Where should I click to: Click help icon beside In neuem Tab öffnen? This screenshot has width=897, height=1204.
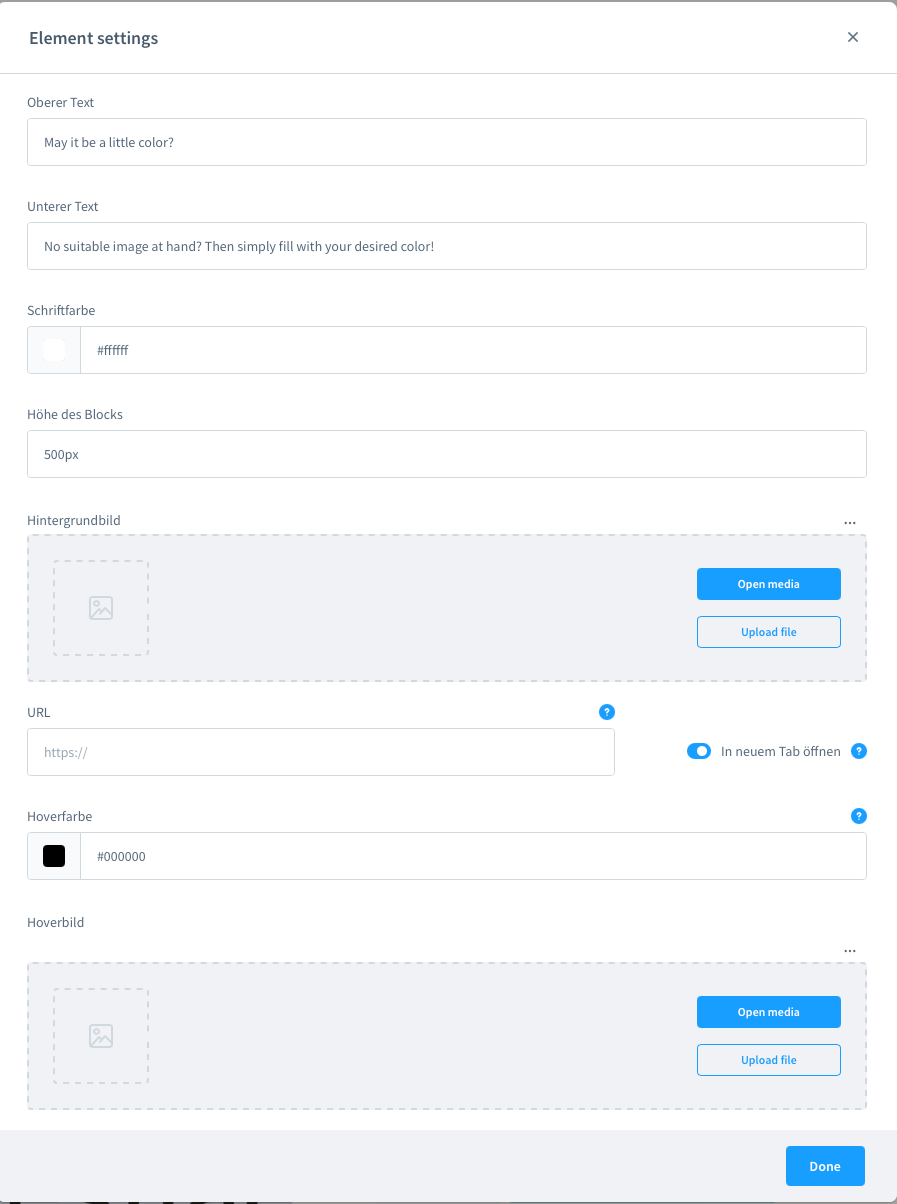(x=858, y=751)
